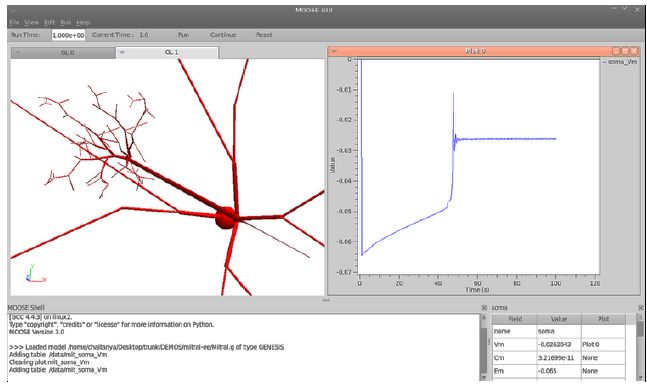This screenshot has height=386, width=647.
Task: Close the soma property panel
Action: tap(640, 308)
